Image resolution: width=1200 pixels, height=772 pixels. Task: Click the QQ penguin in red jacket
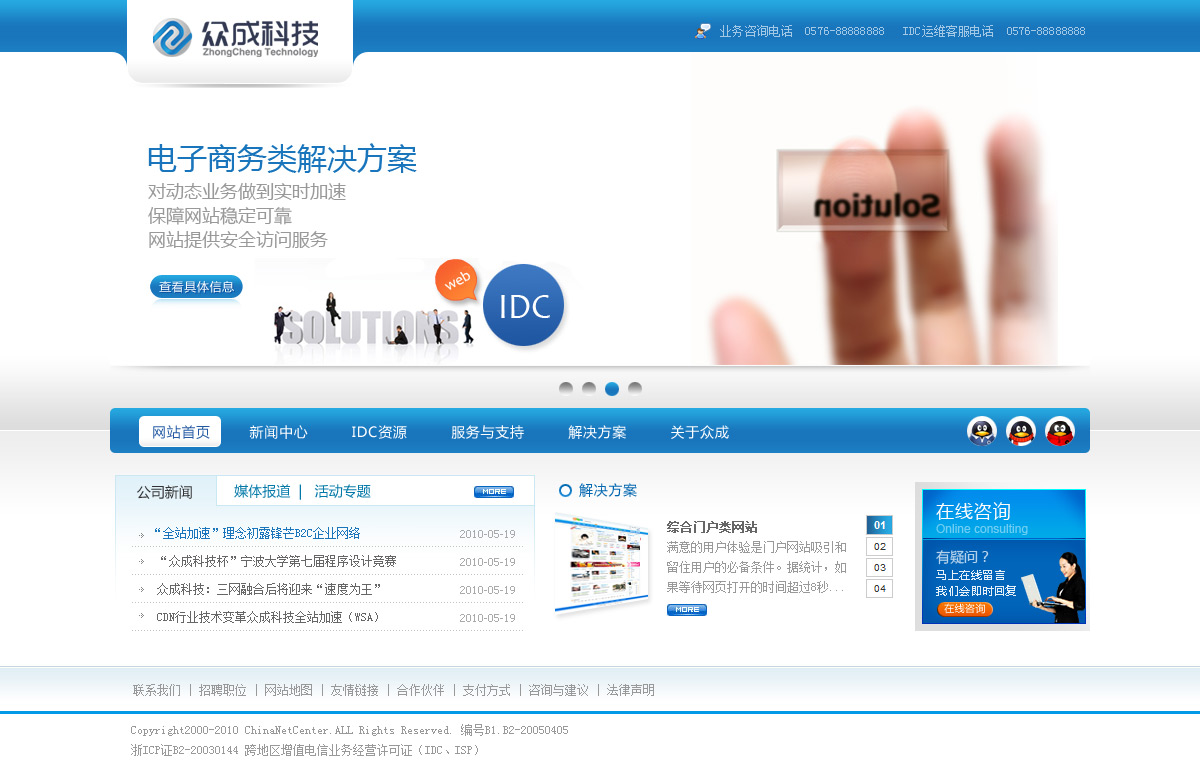click(1060, 431)
